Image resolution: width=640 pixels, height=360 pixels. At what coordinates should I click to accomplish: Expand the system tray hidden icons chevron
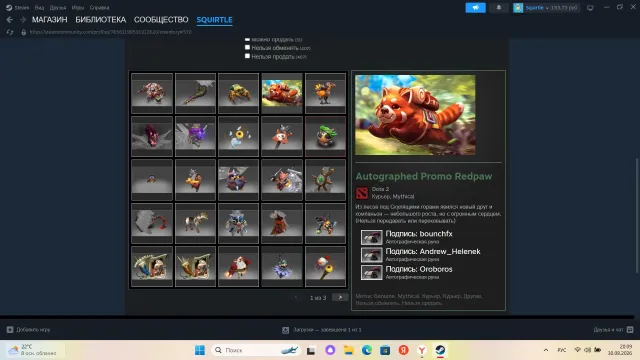click(546, 350)
